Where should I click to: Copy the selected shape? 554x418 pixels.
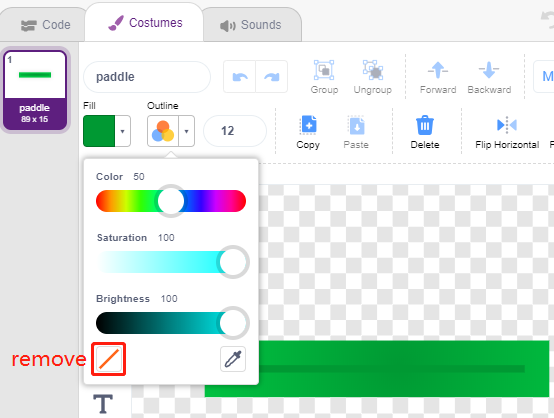pos(308,133)
